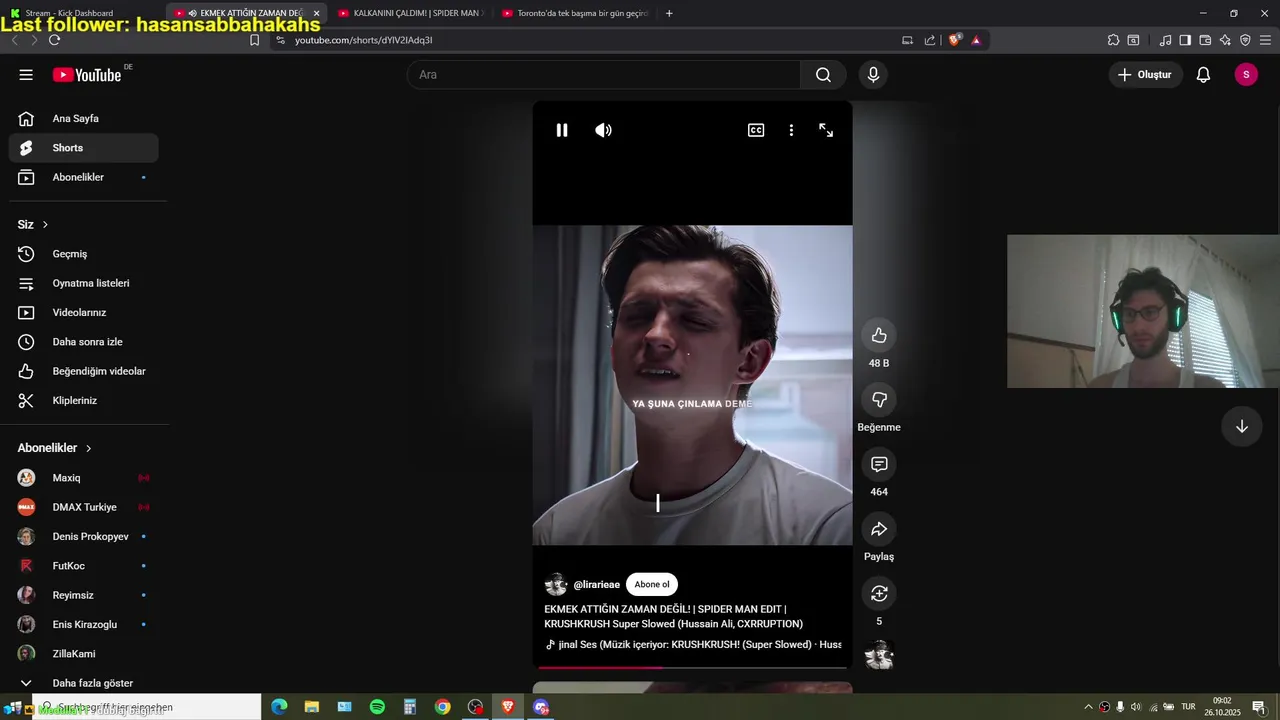
Task: Open a new browser tab
Action: (669, 13)
